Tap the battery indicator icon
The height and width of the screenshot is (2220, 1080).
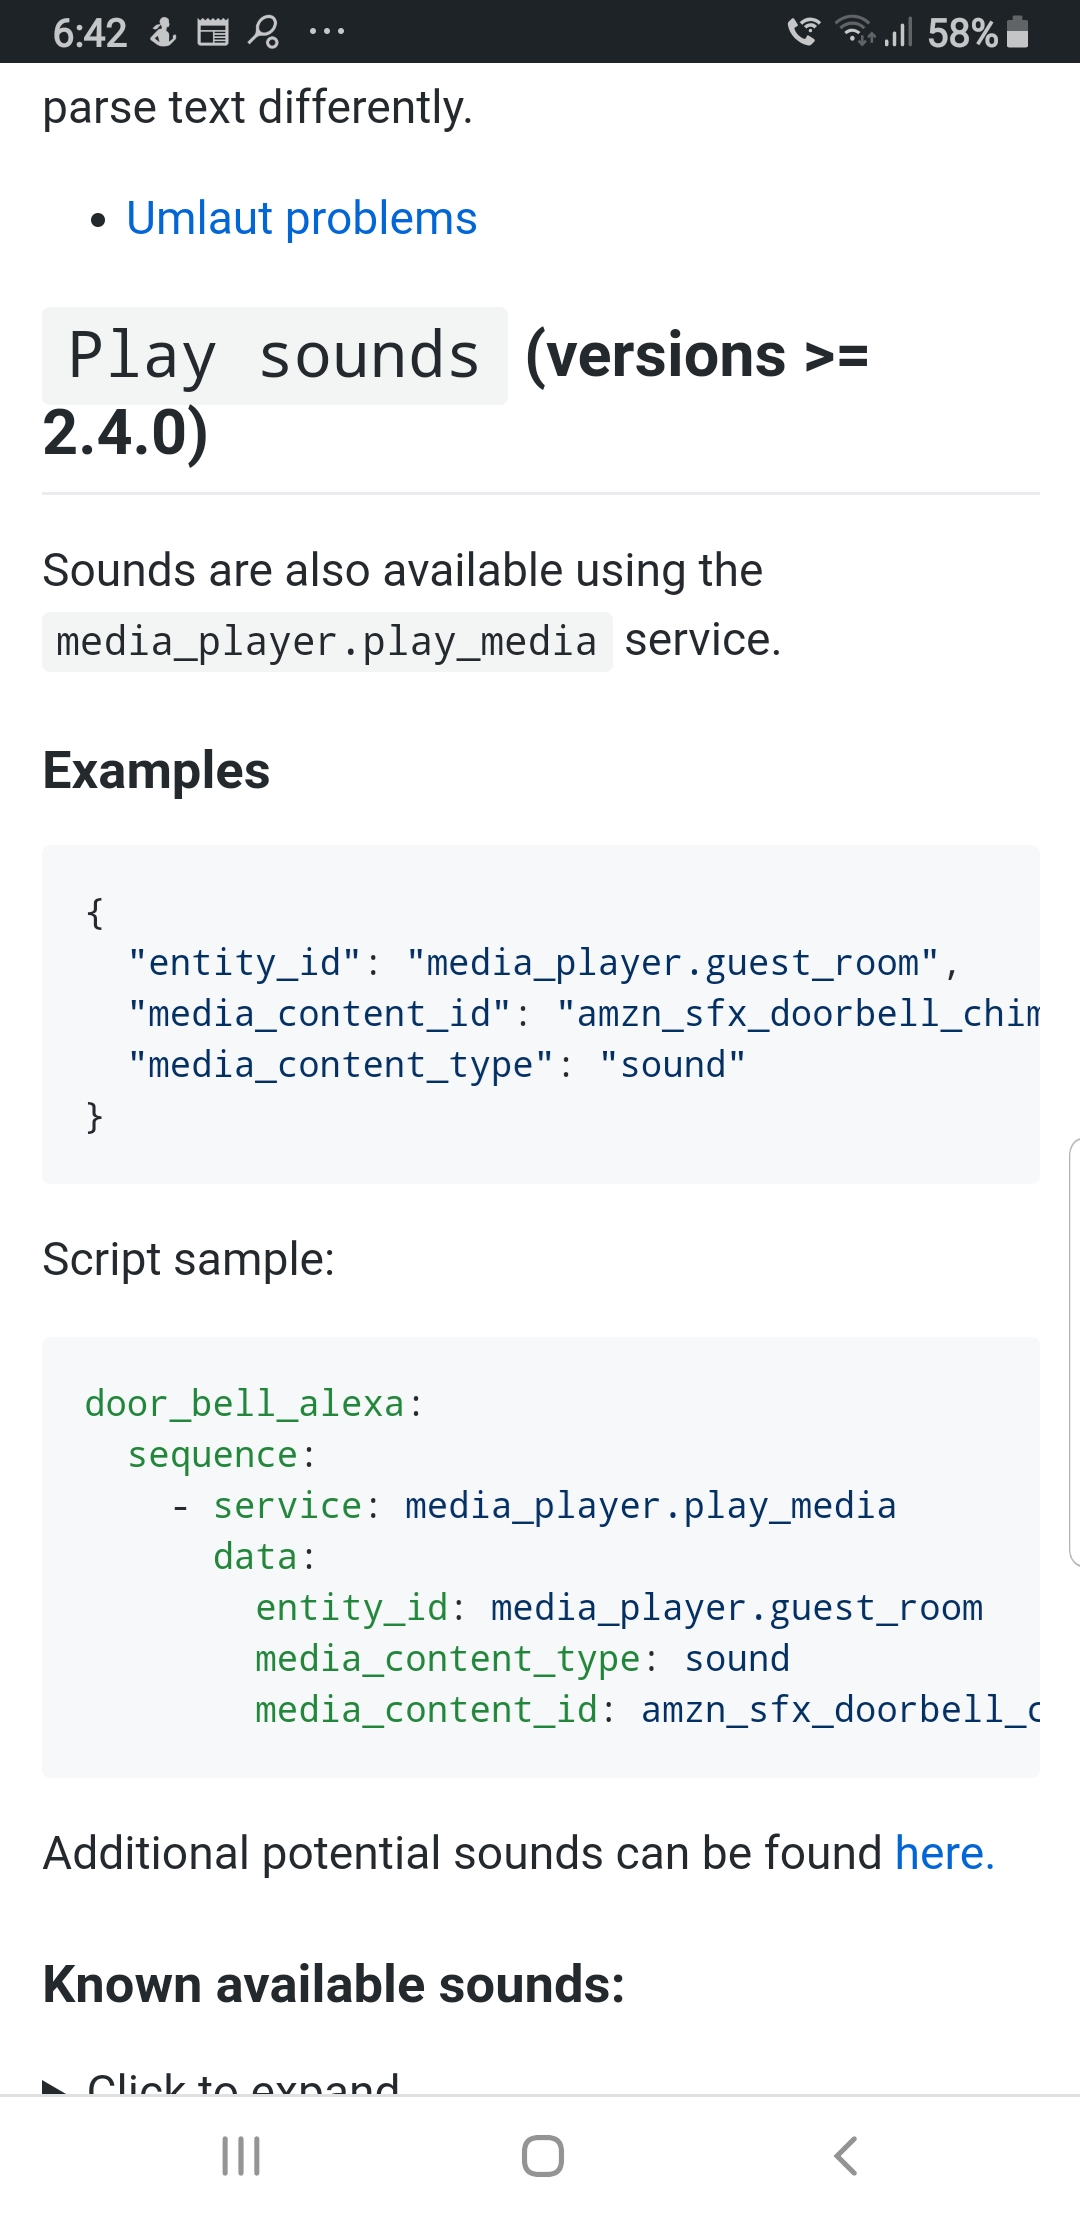click(1016, 32)
